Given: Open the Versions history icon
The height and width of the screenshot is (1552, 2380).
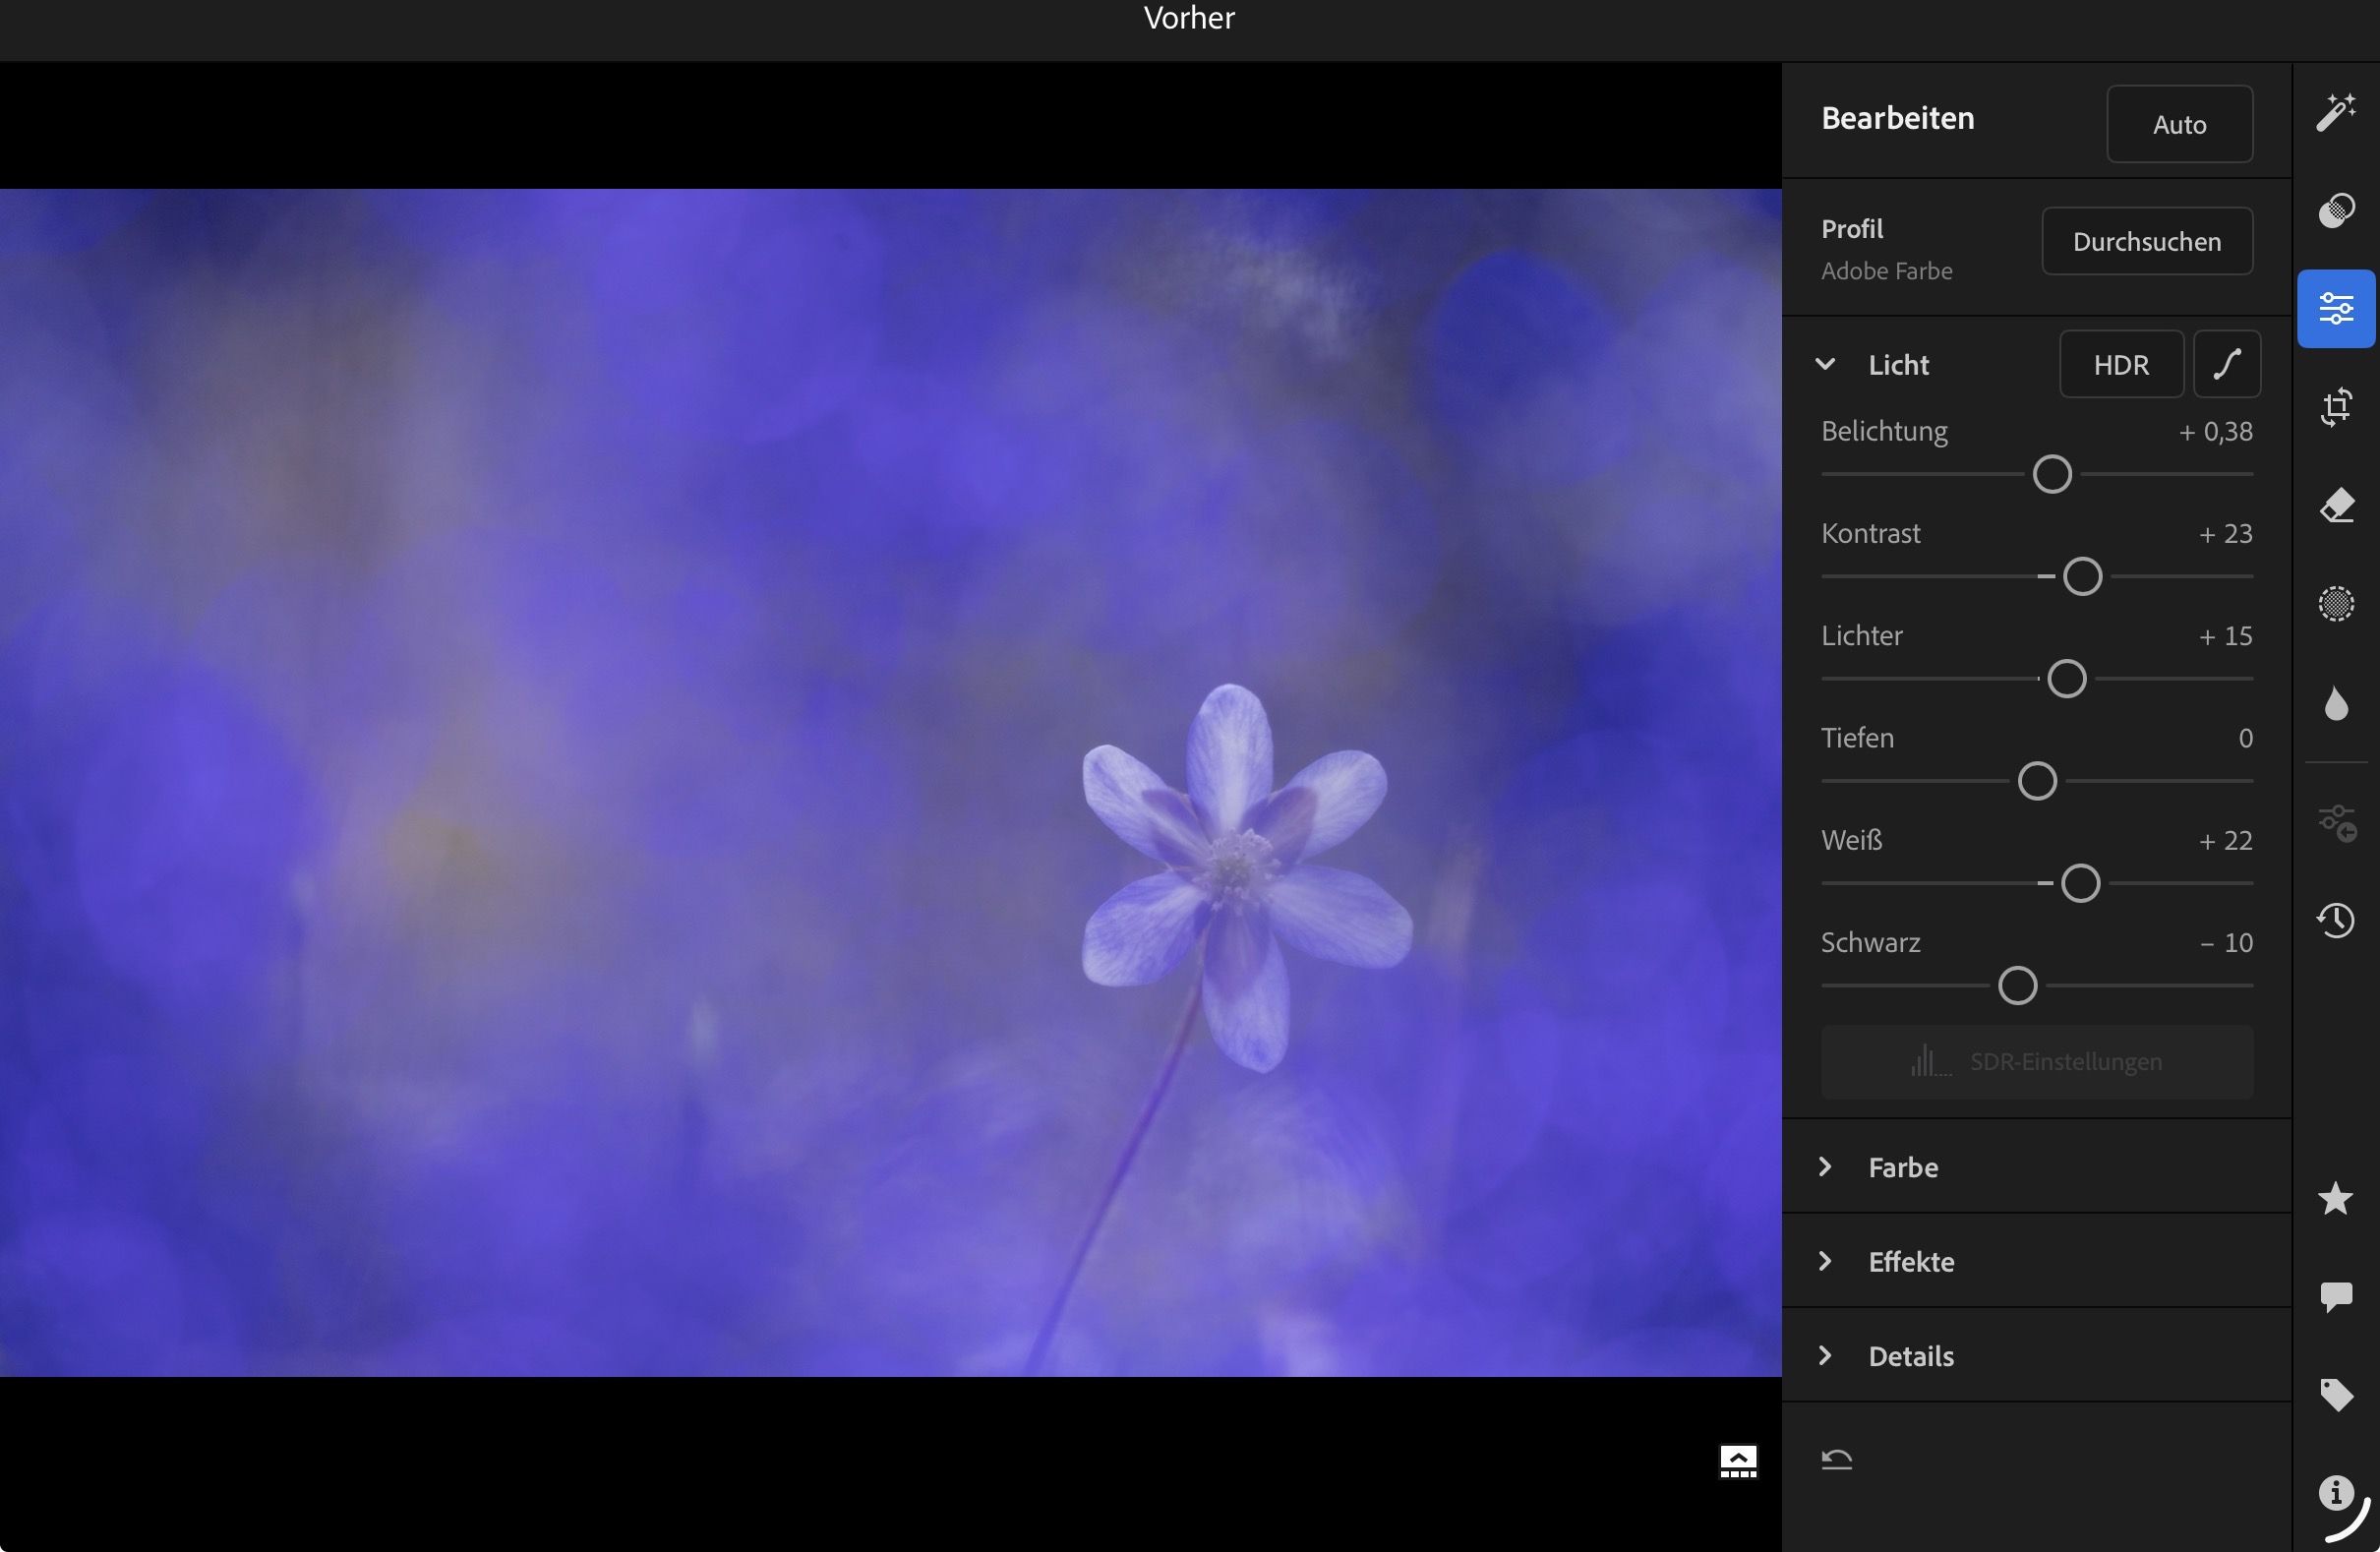Looking at the screenshot, I should (x=2336, y=920).
